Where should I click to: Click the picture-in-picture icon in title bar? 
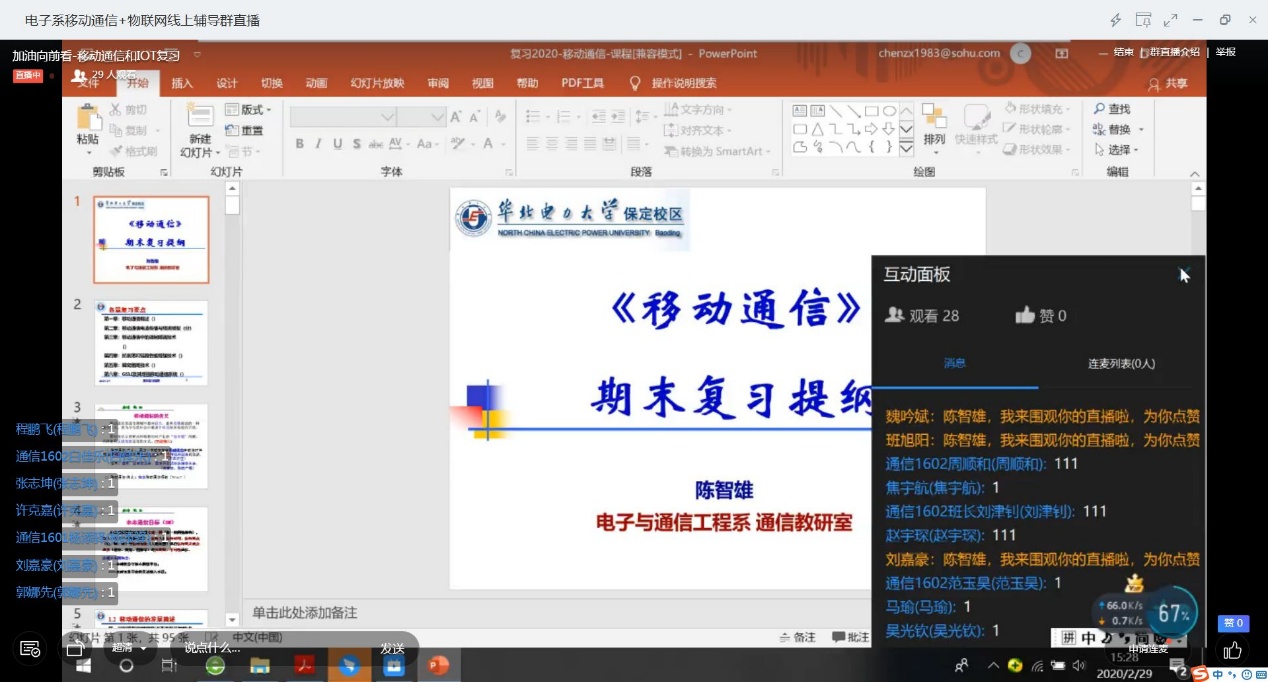tap(1143, 19)
